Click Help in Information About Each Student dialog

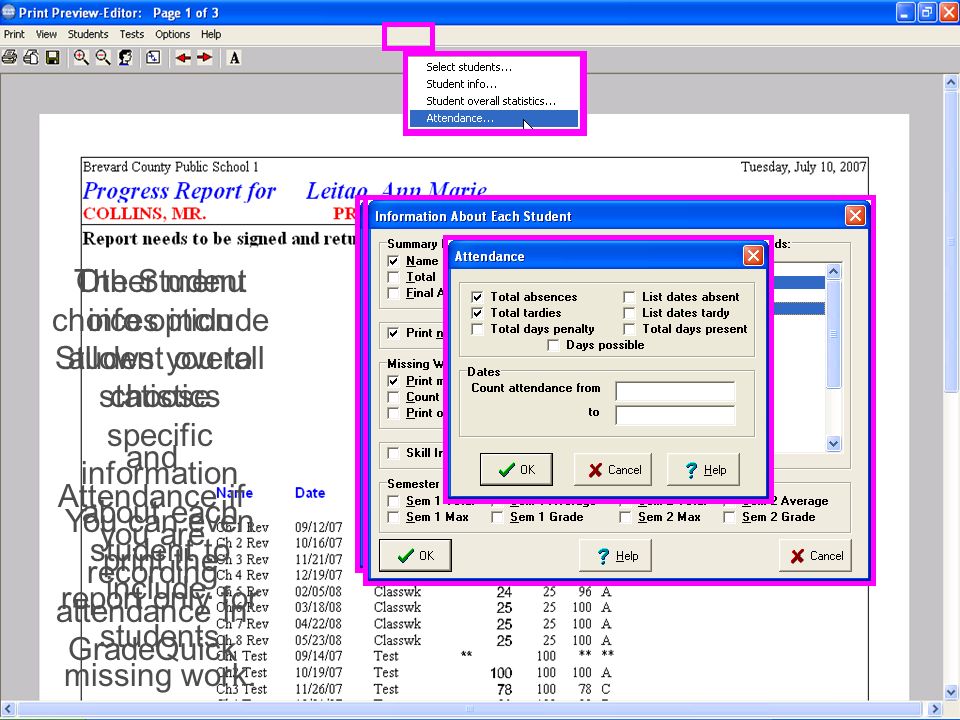coord(615,555)
